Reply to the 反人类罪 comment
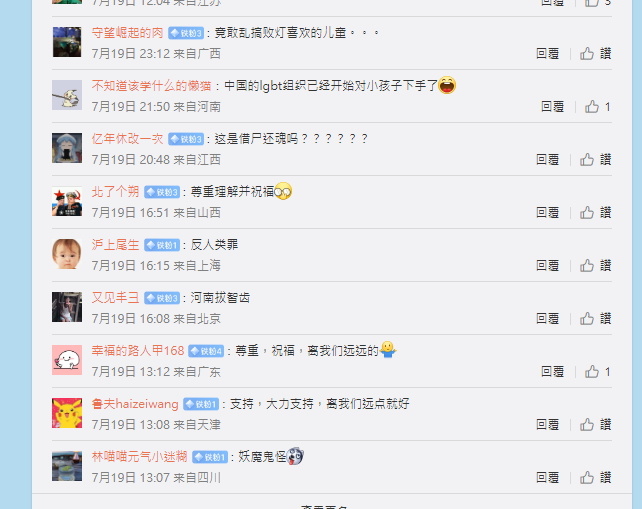This screenshot has height=509, width=642. 547,266
